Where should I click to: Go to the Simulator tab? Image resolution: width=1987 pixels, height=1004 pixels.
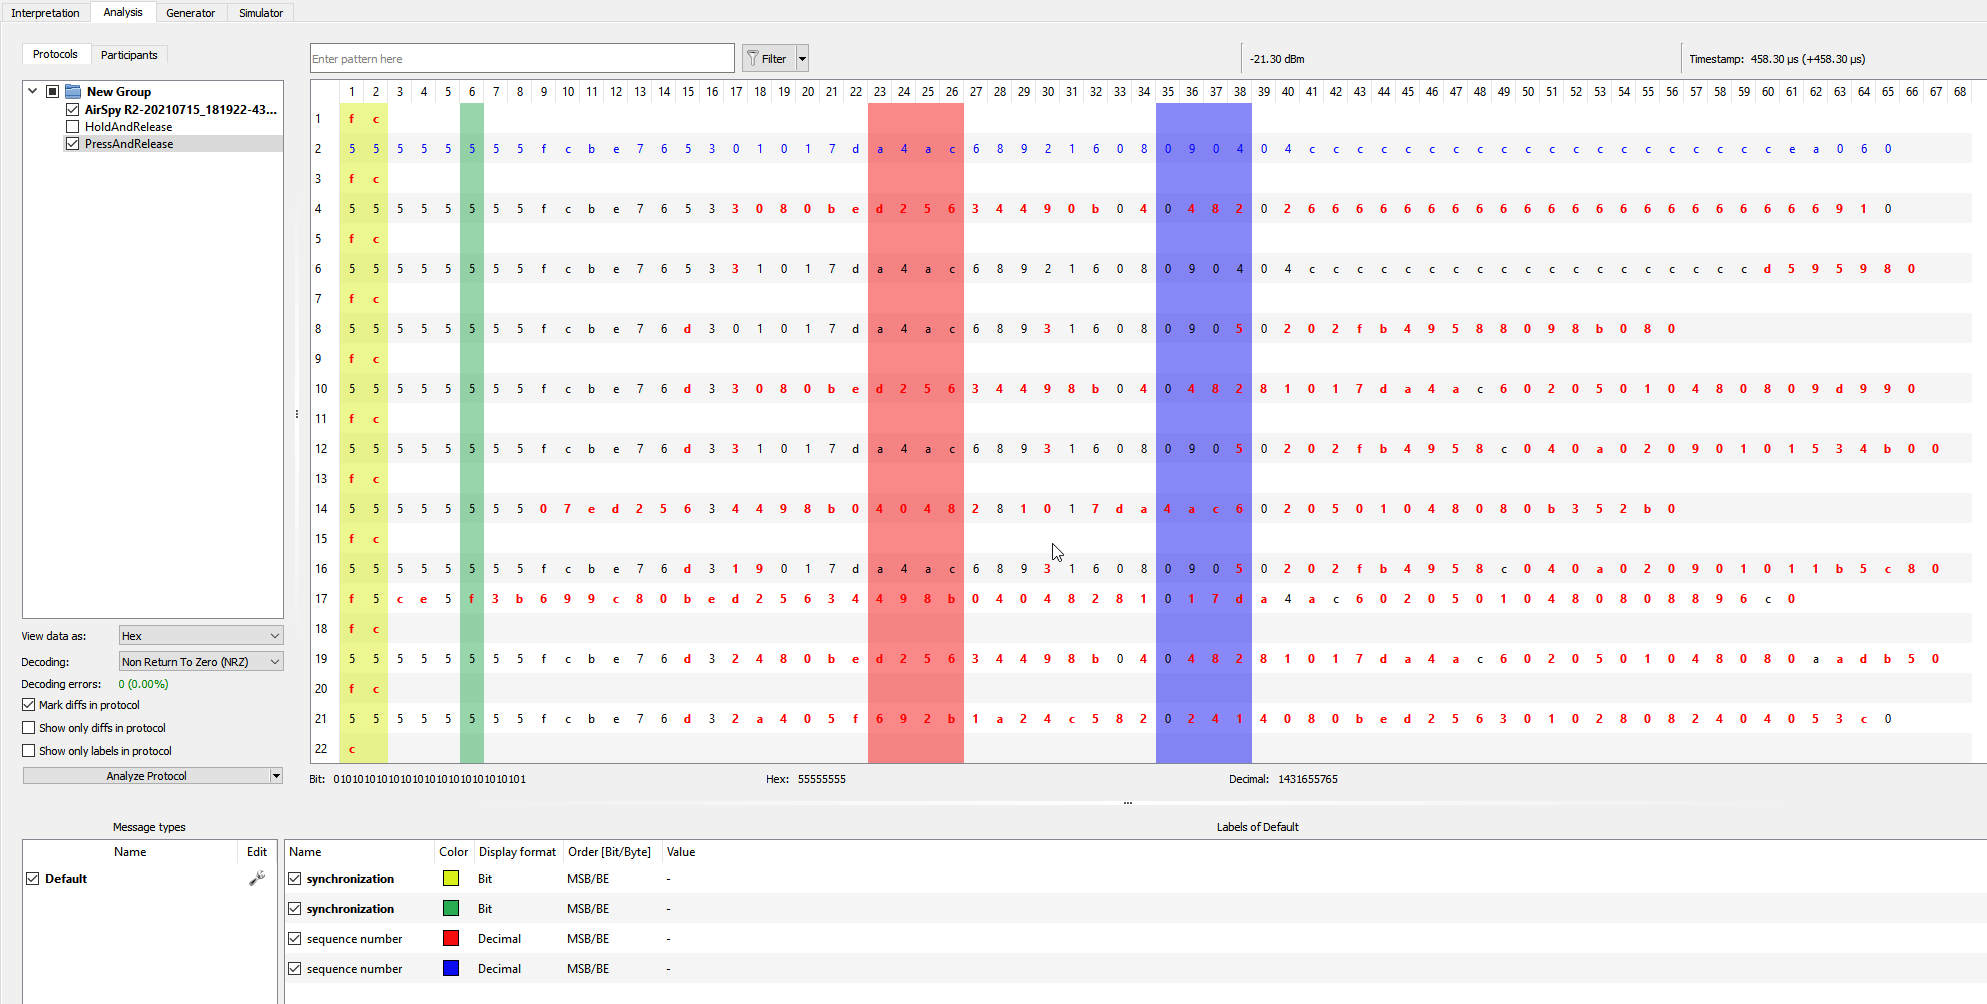[x=261, y=13]
